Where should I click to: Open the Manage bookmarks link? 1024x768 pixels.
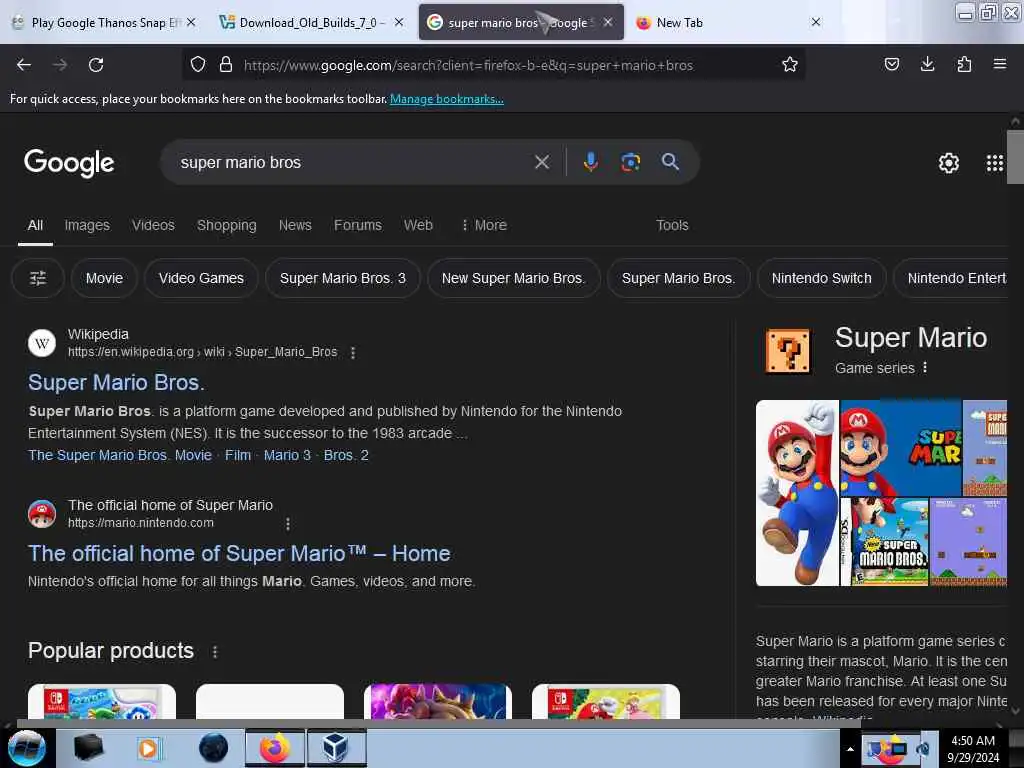[x=447, y=99]
